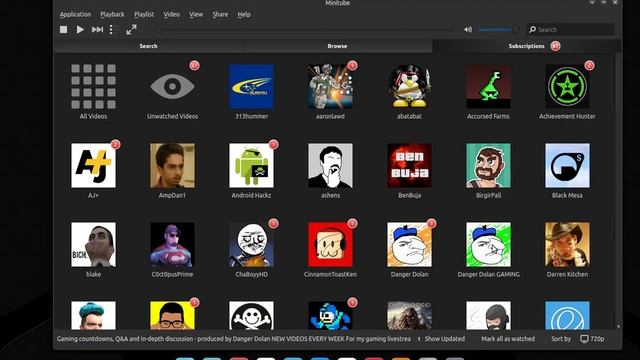Screen dimensions: 640x360
Task: Click Mark all as watched
Action: 508,338
